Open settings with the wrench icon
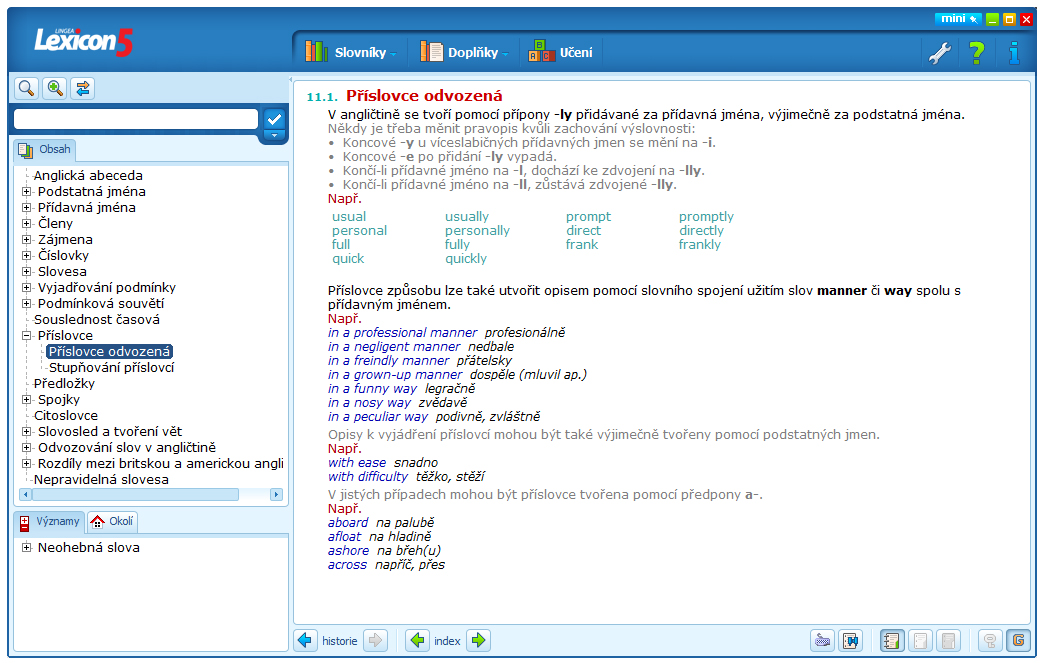The width and height of the screenshot is (1043, 663). [x=939, y=52]
